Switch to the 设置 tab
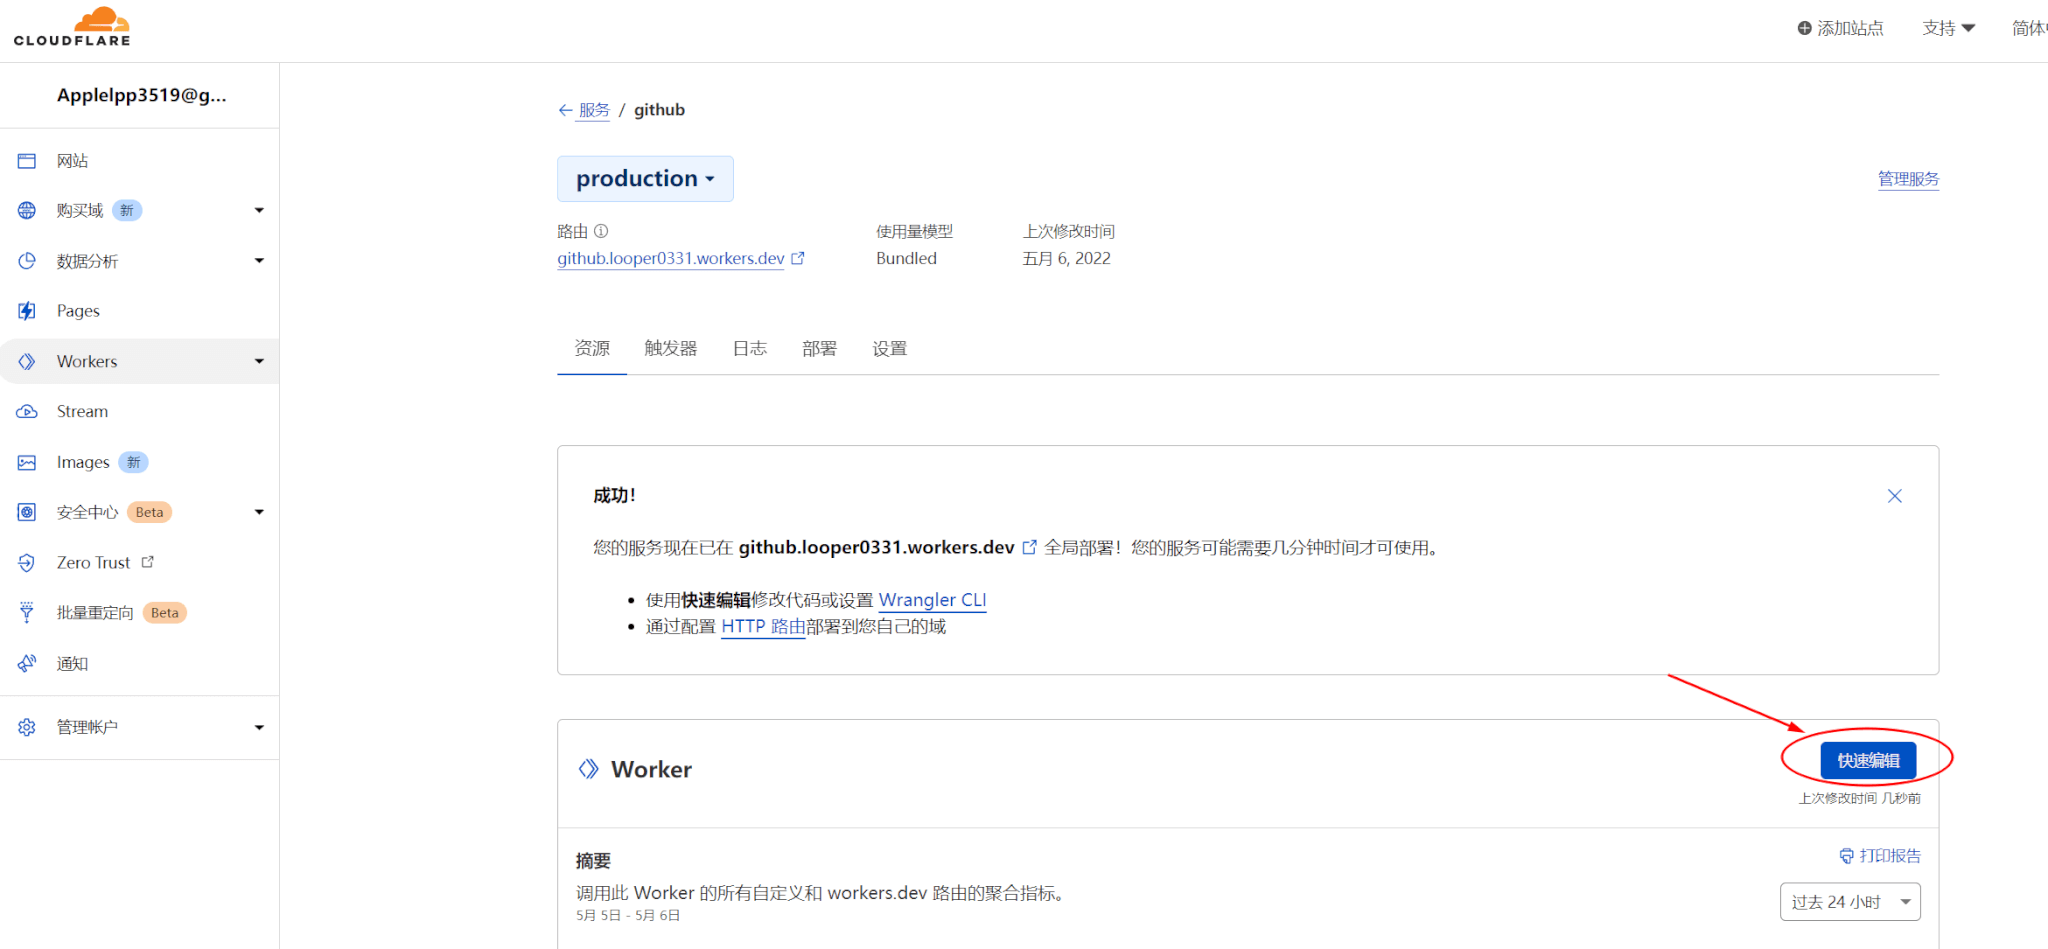Image resolution: width=2048 pixels, height=949 pixels. [889, 348]
